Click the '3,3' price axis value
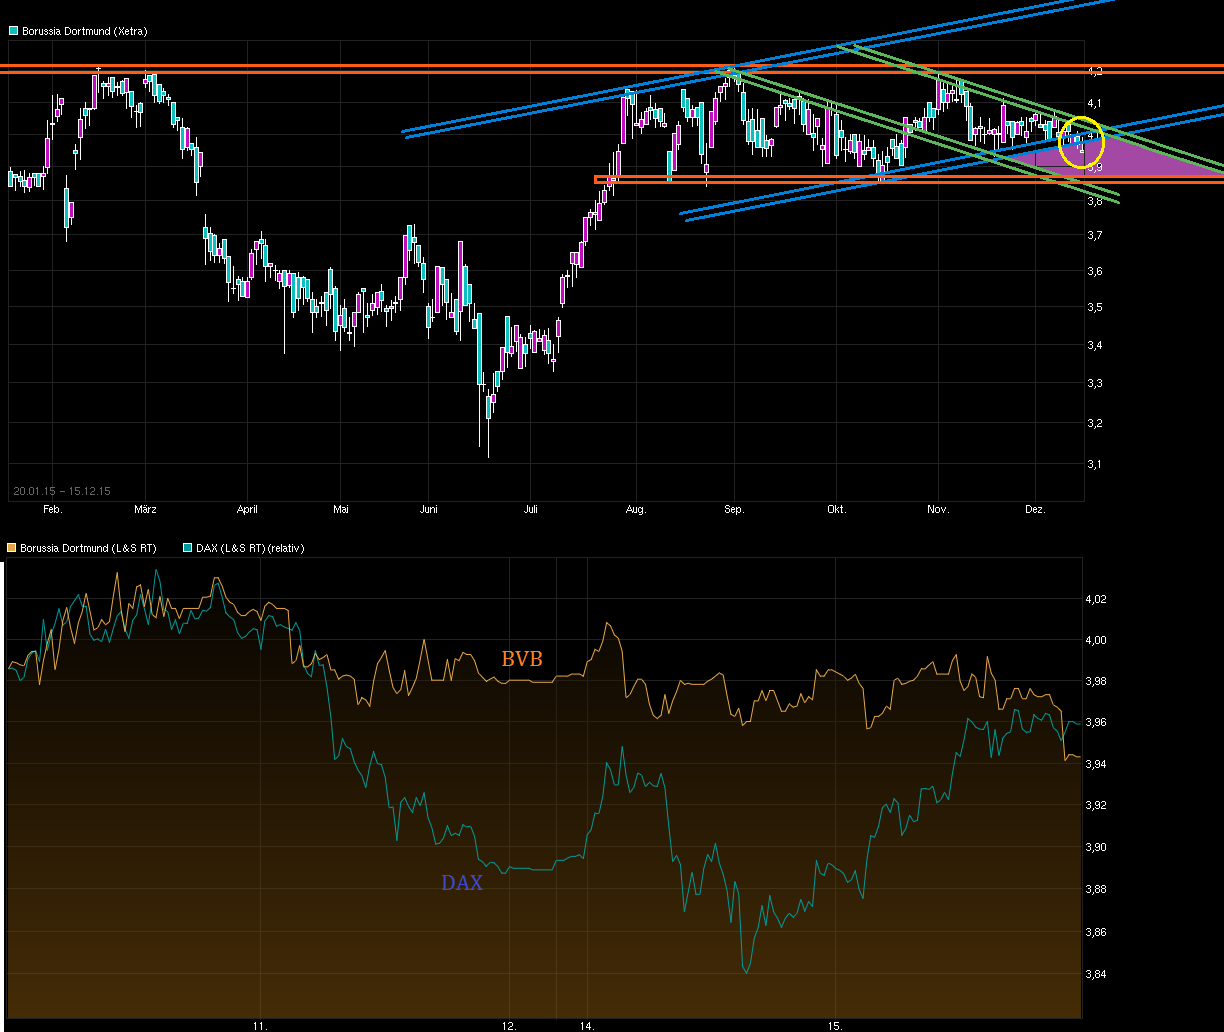This screenshot has height=1032, width=1224. [x=1096, y=383]
